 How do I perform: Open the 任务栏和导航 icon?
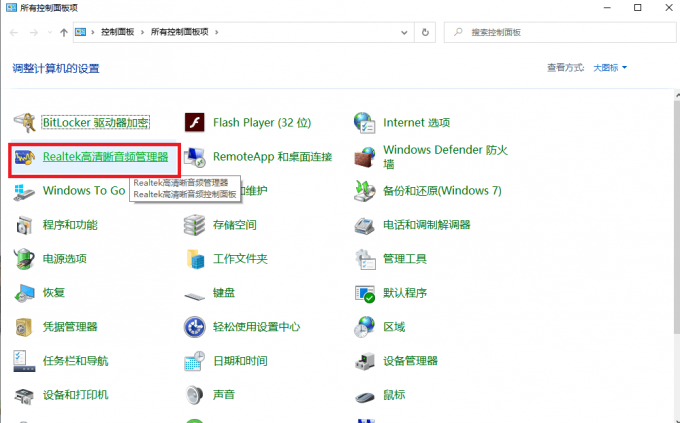24,361
